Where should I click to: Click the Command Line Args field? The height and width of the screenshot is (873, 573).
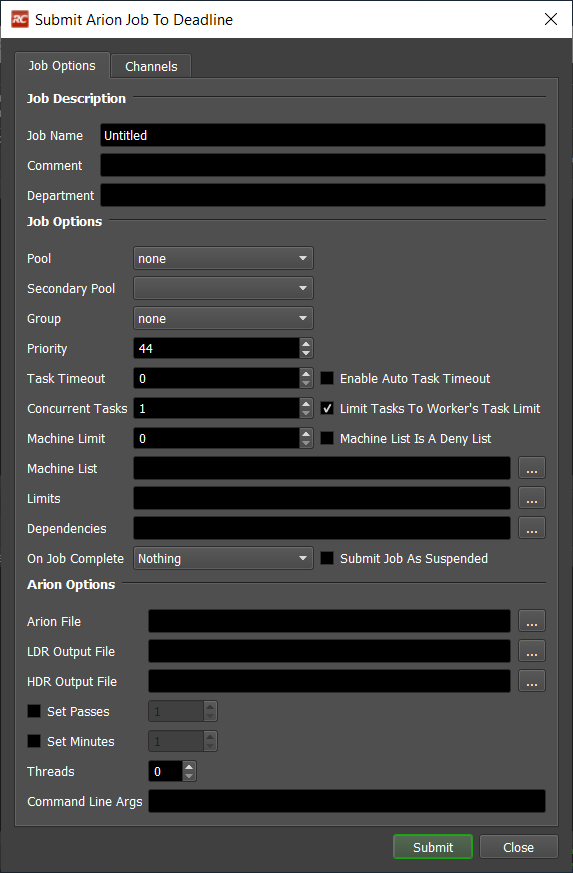coord(347,801)
